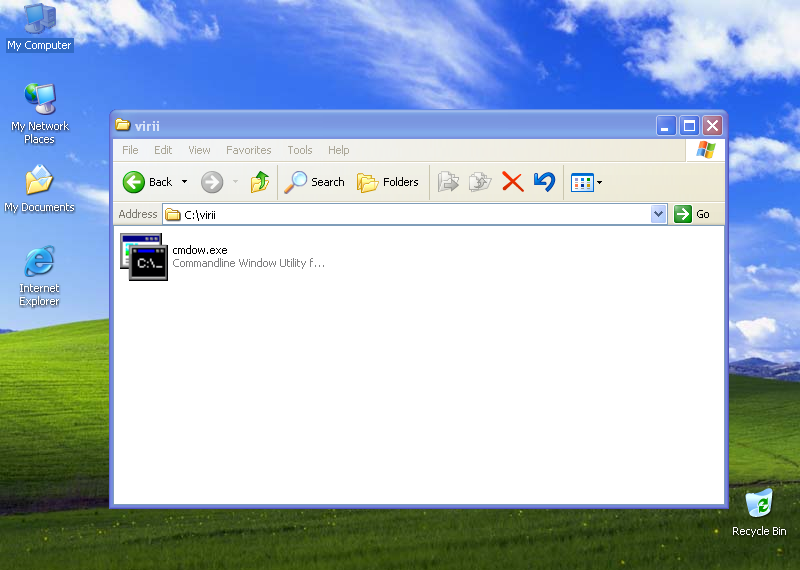The width and height of the screenshot is (800, 570).
Task: Click the Windows flag logo in menu bar
Action: (706, 150)
